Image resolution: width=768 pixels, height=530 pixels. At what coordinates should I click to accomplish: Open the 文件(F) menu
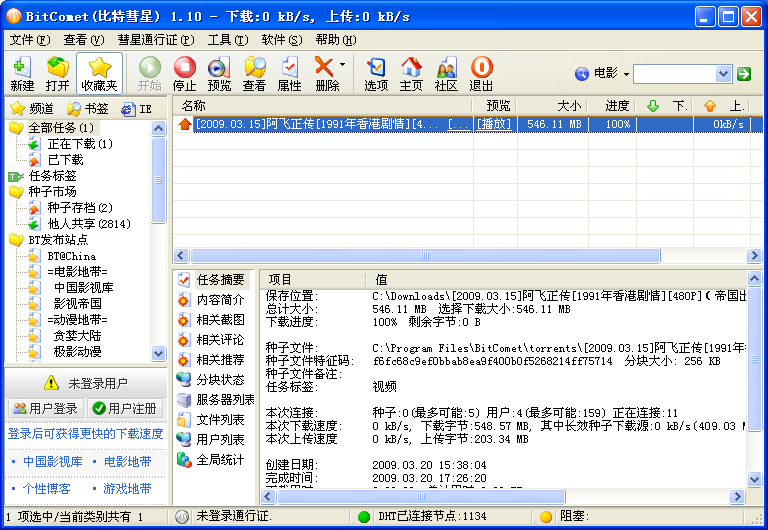coord(30,40)
